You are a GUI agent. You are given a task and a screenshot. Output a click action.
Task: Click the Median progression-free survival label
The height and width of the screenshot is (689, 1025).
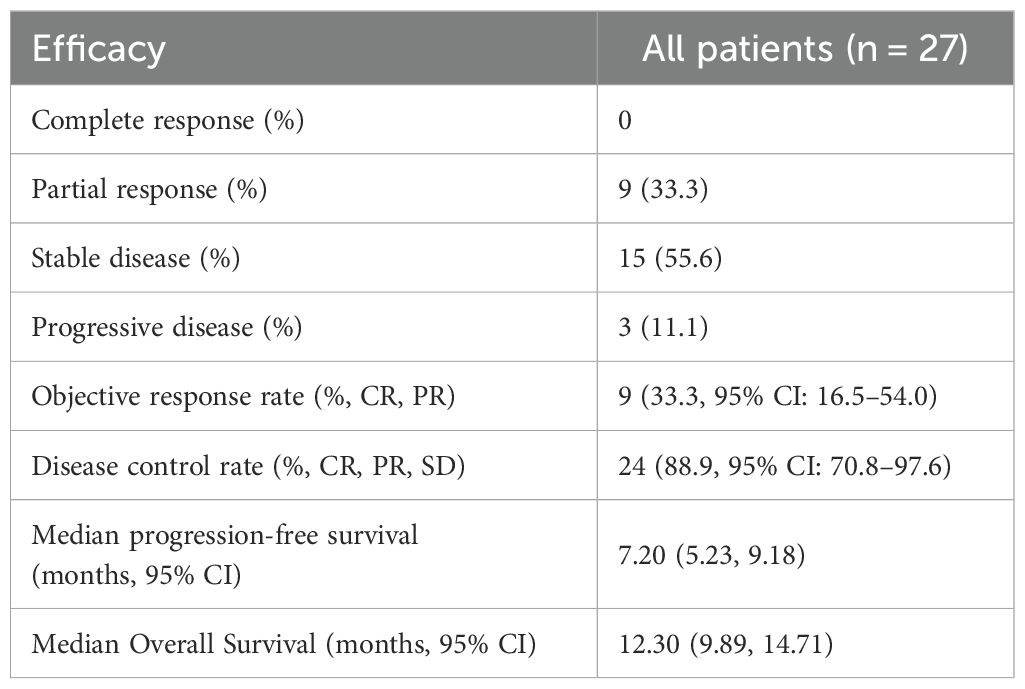[x=224, y=535]
